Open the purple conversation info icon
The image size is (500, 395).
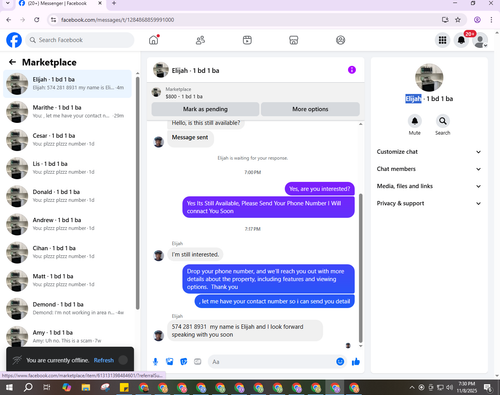coord(352,70)
